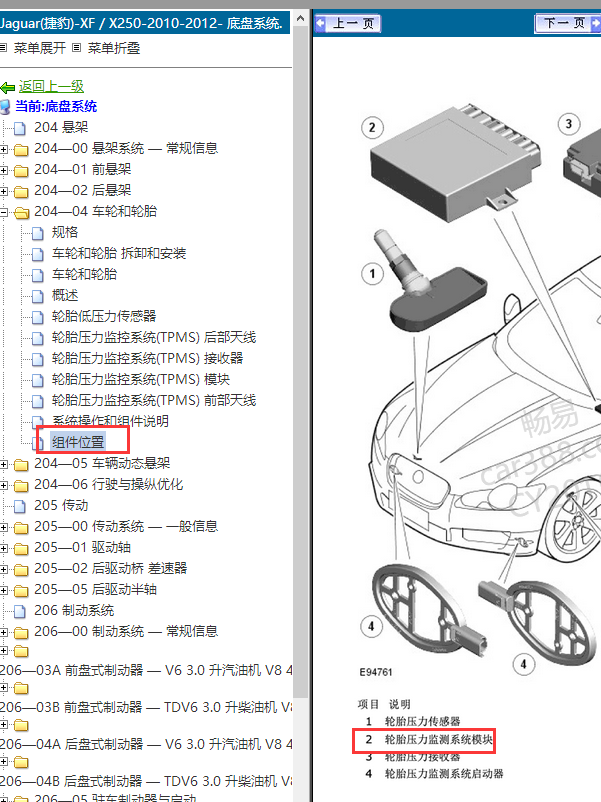Image resolution: width=601 pixels, height=802 pixels.
Task: Click the 204—05 车辆动态悬架 folder icon
Action: [21, 464]
